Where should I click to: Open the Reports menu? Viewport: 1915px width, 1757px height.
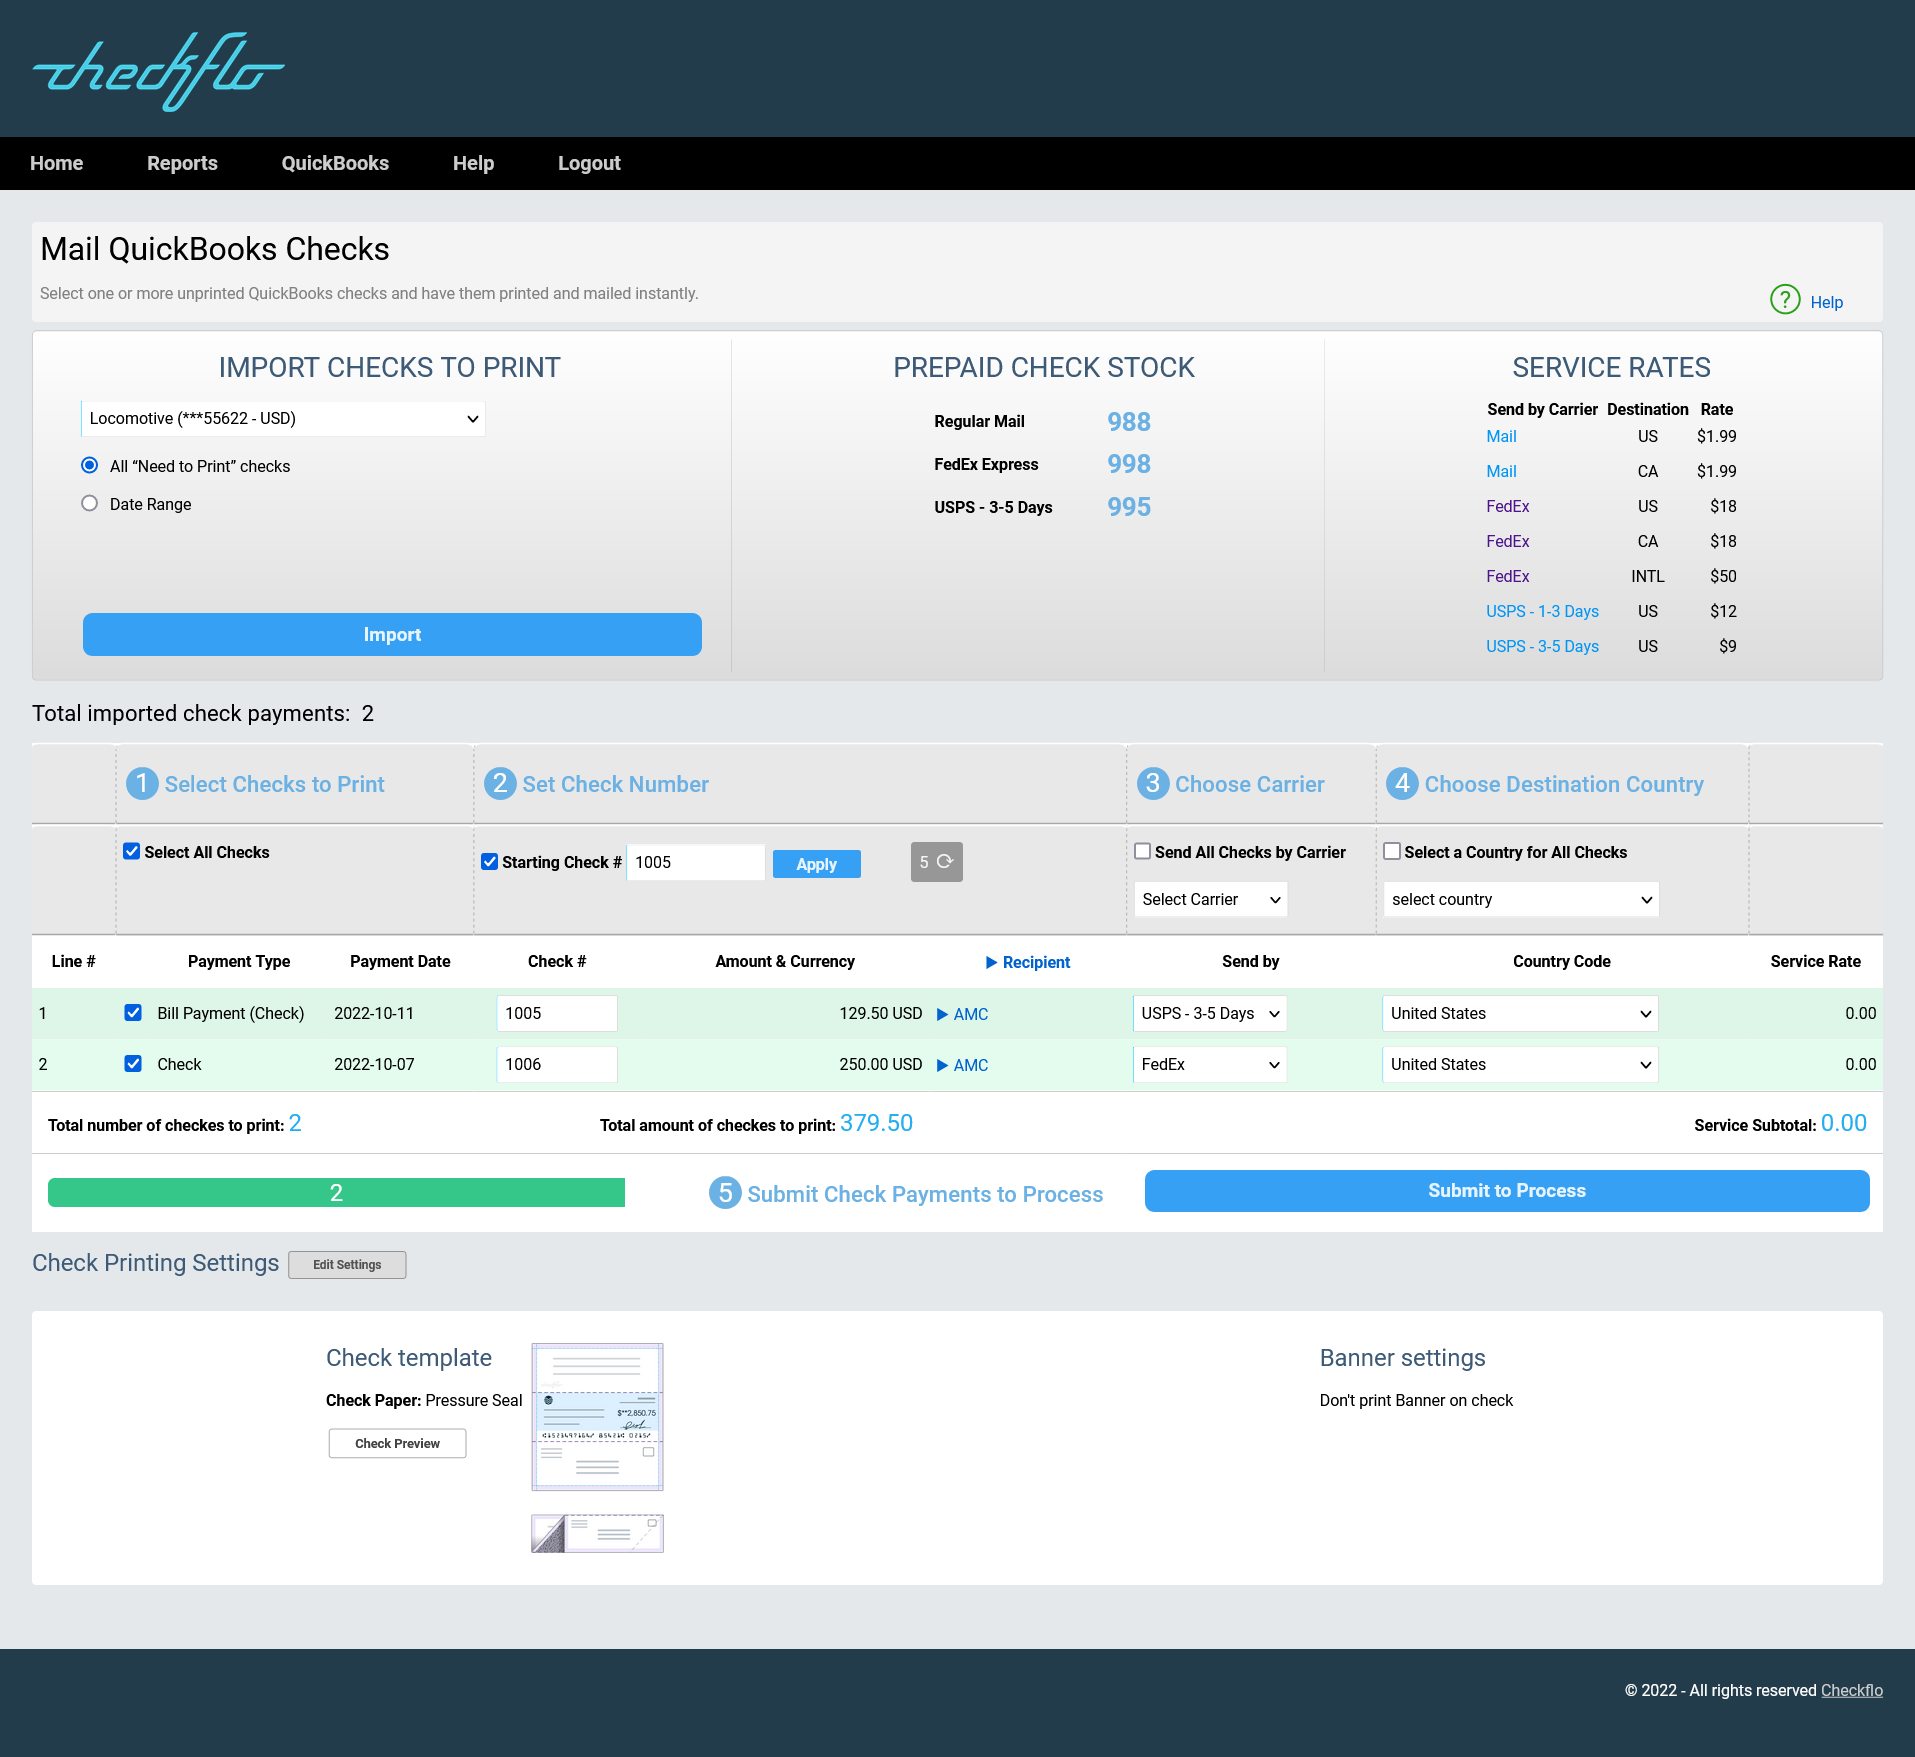click(182, 163)
